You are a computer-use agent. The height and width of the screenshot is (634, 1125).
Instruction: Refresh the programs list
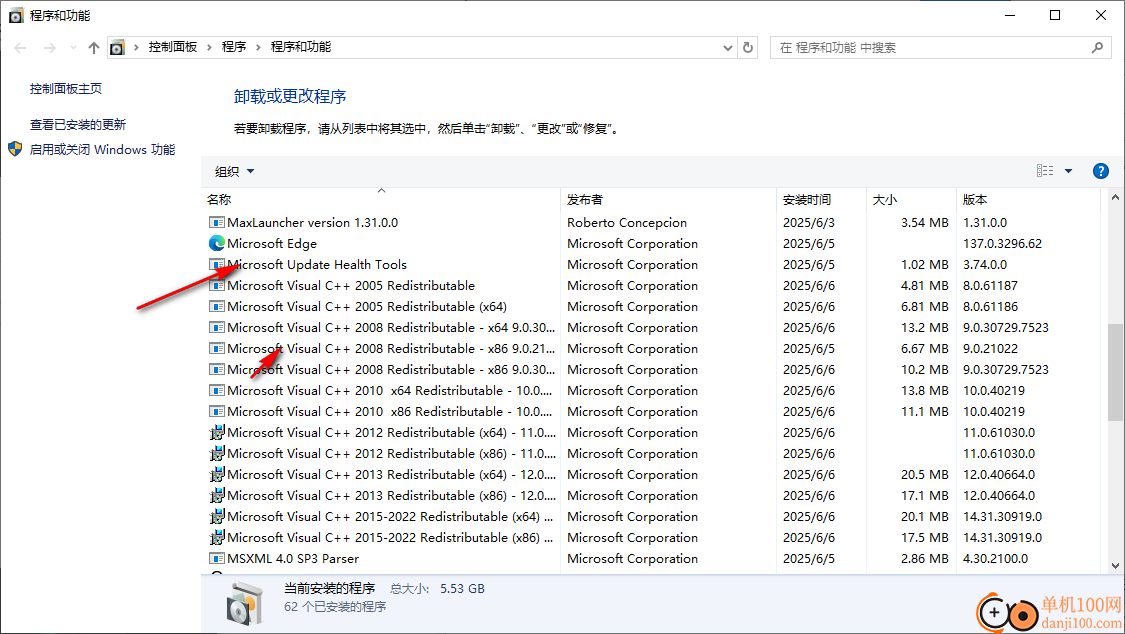[x=748, y=47]
